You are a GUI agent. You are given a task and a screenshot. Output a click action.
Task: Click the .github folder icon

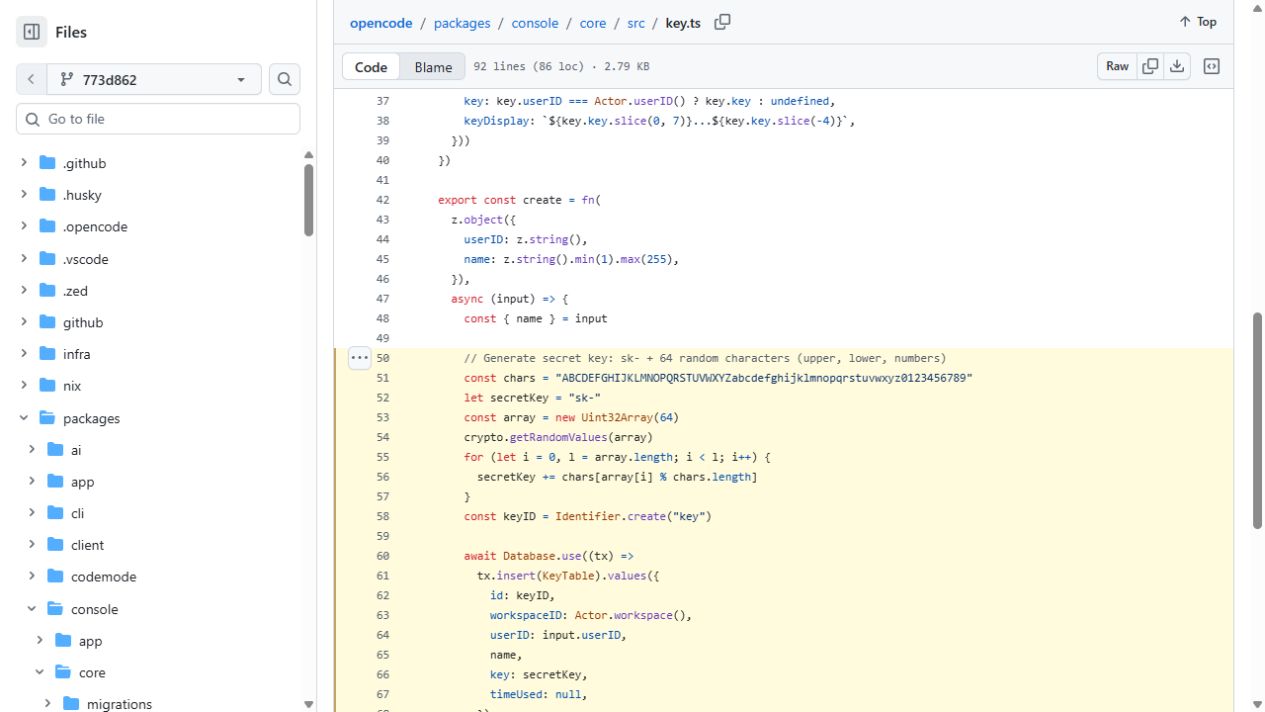(x=47, y=163)
